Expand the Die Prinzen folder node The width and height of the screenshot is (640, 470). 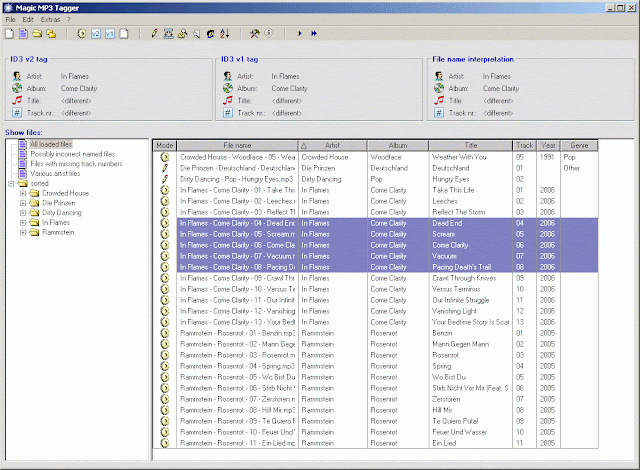point(23,203)
